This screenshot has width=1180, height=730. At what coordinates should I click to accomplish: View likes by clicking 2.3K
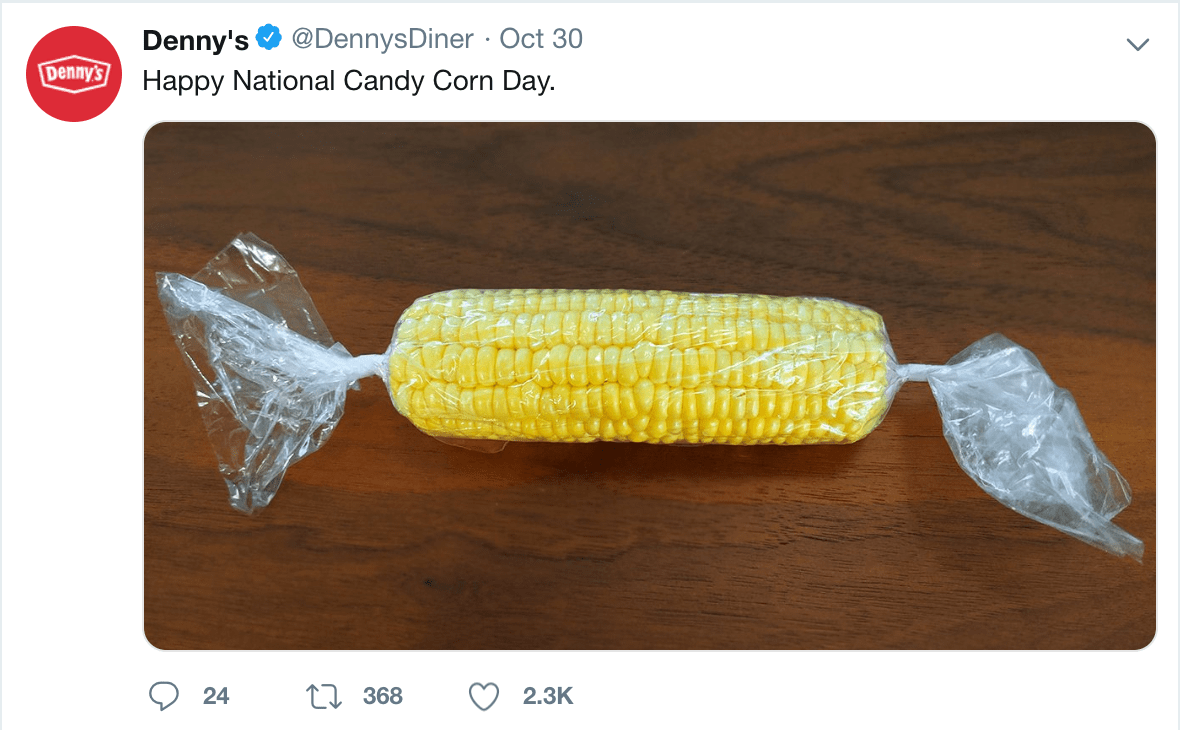547,696
